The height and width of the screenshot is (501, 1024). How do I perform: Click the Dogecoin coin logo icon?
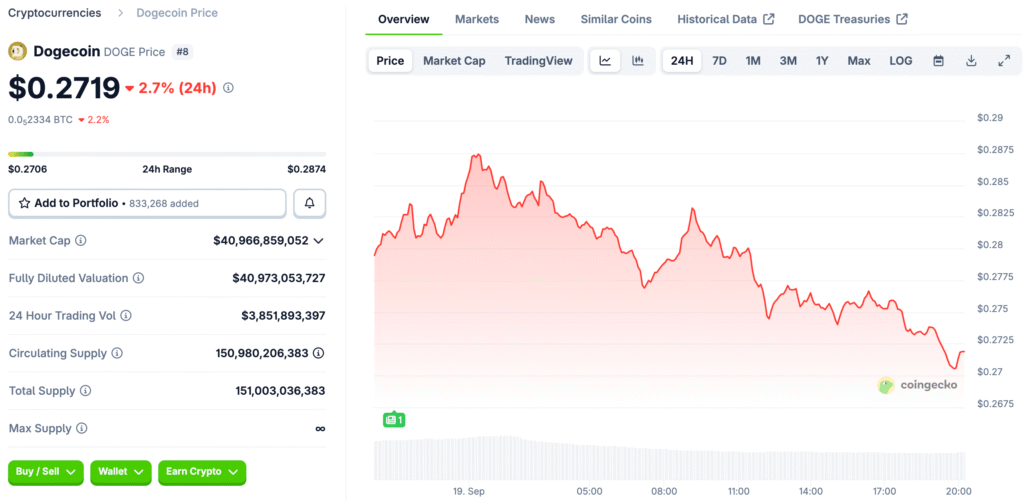[x=17, y=52]
